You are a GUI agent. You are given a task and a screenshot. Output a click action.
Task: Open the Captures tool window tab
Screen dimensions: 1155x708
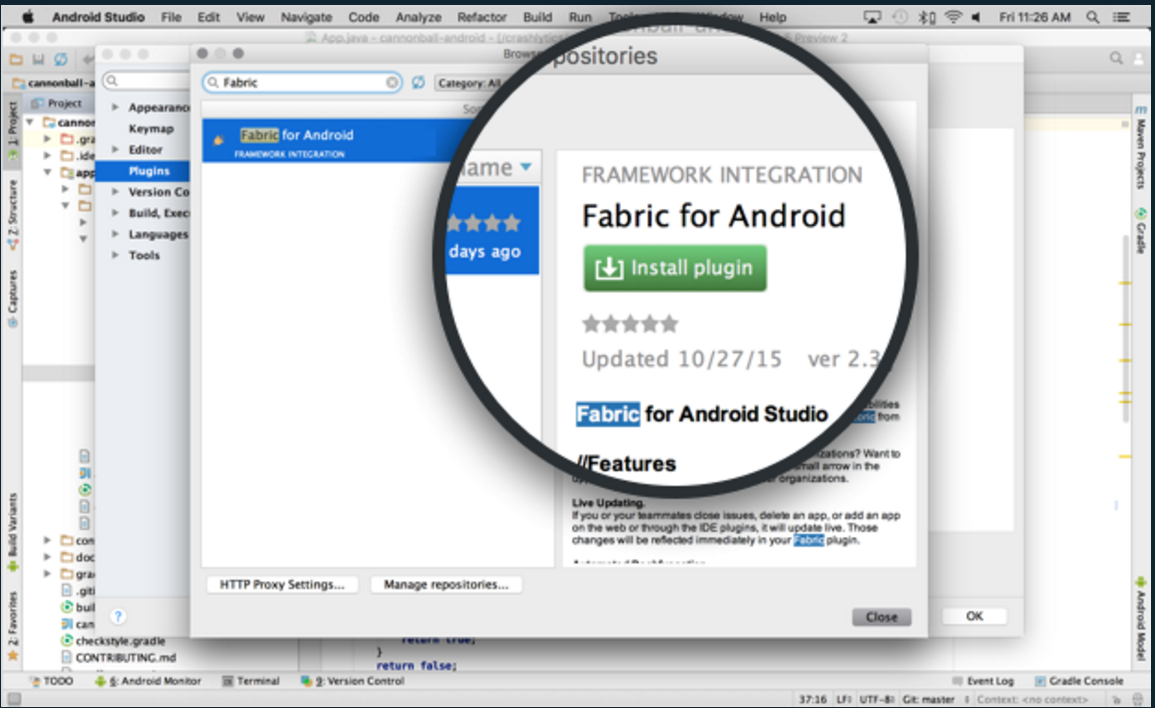click(x=13, y=298)
